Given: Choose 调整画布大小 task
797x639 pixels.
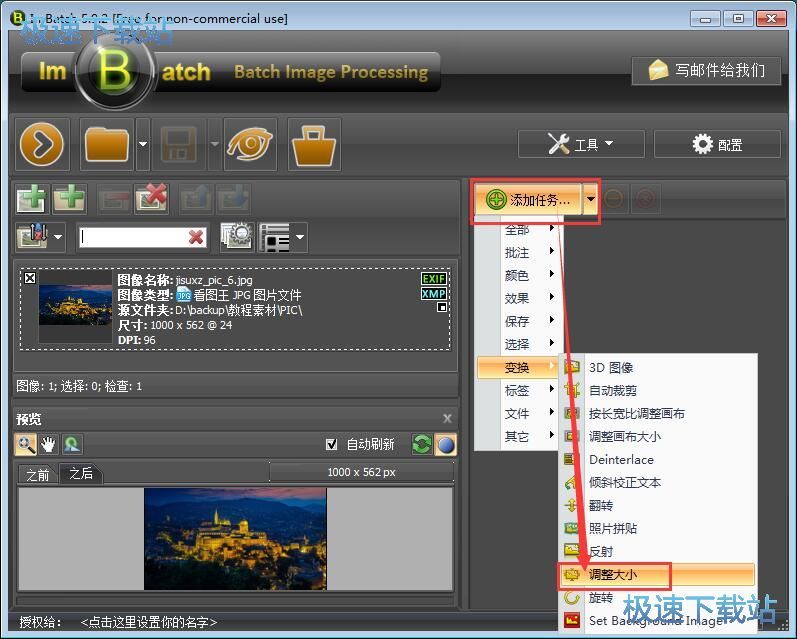Looking at the screenshot, I should click(x=658, y=436).
